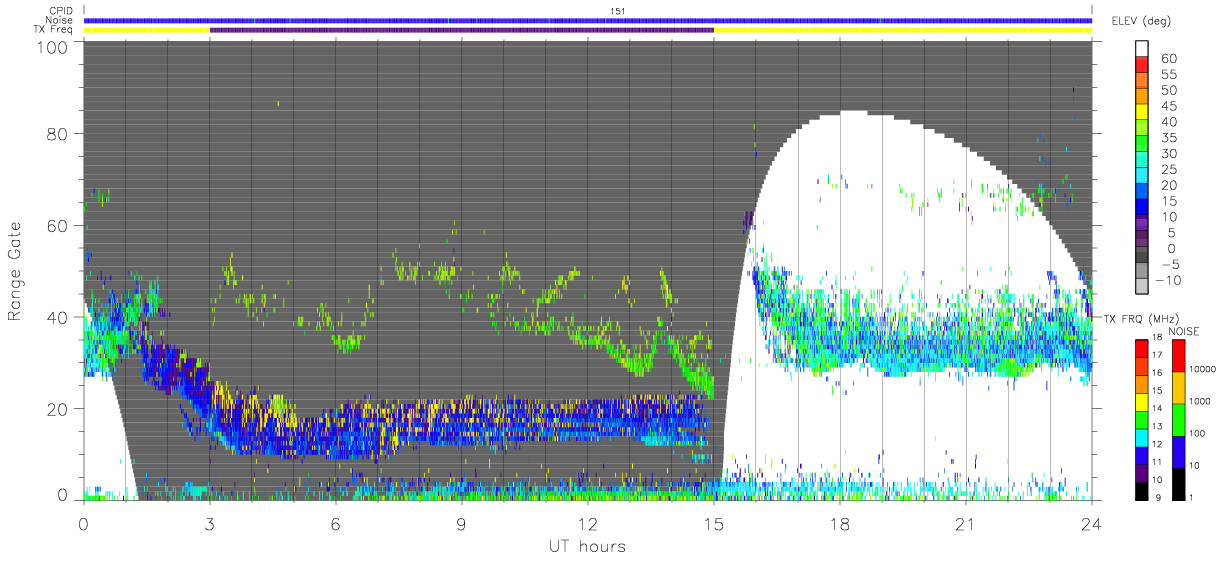Click the -10 tick on ELEV color bar
1228x567 pixels.
[x=1170, y=280]
